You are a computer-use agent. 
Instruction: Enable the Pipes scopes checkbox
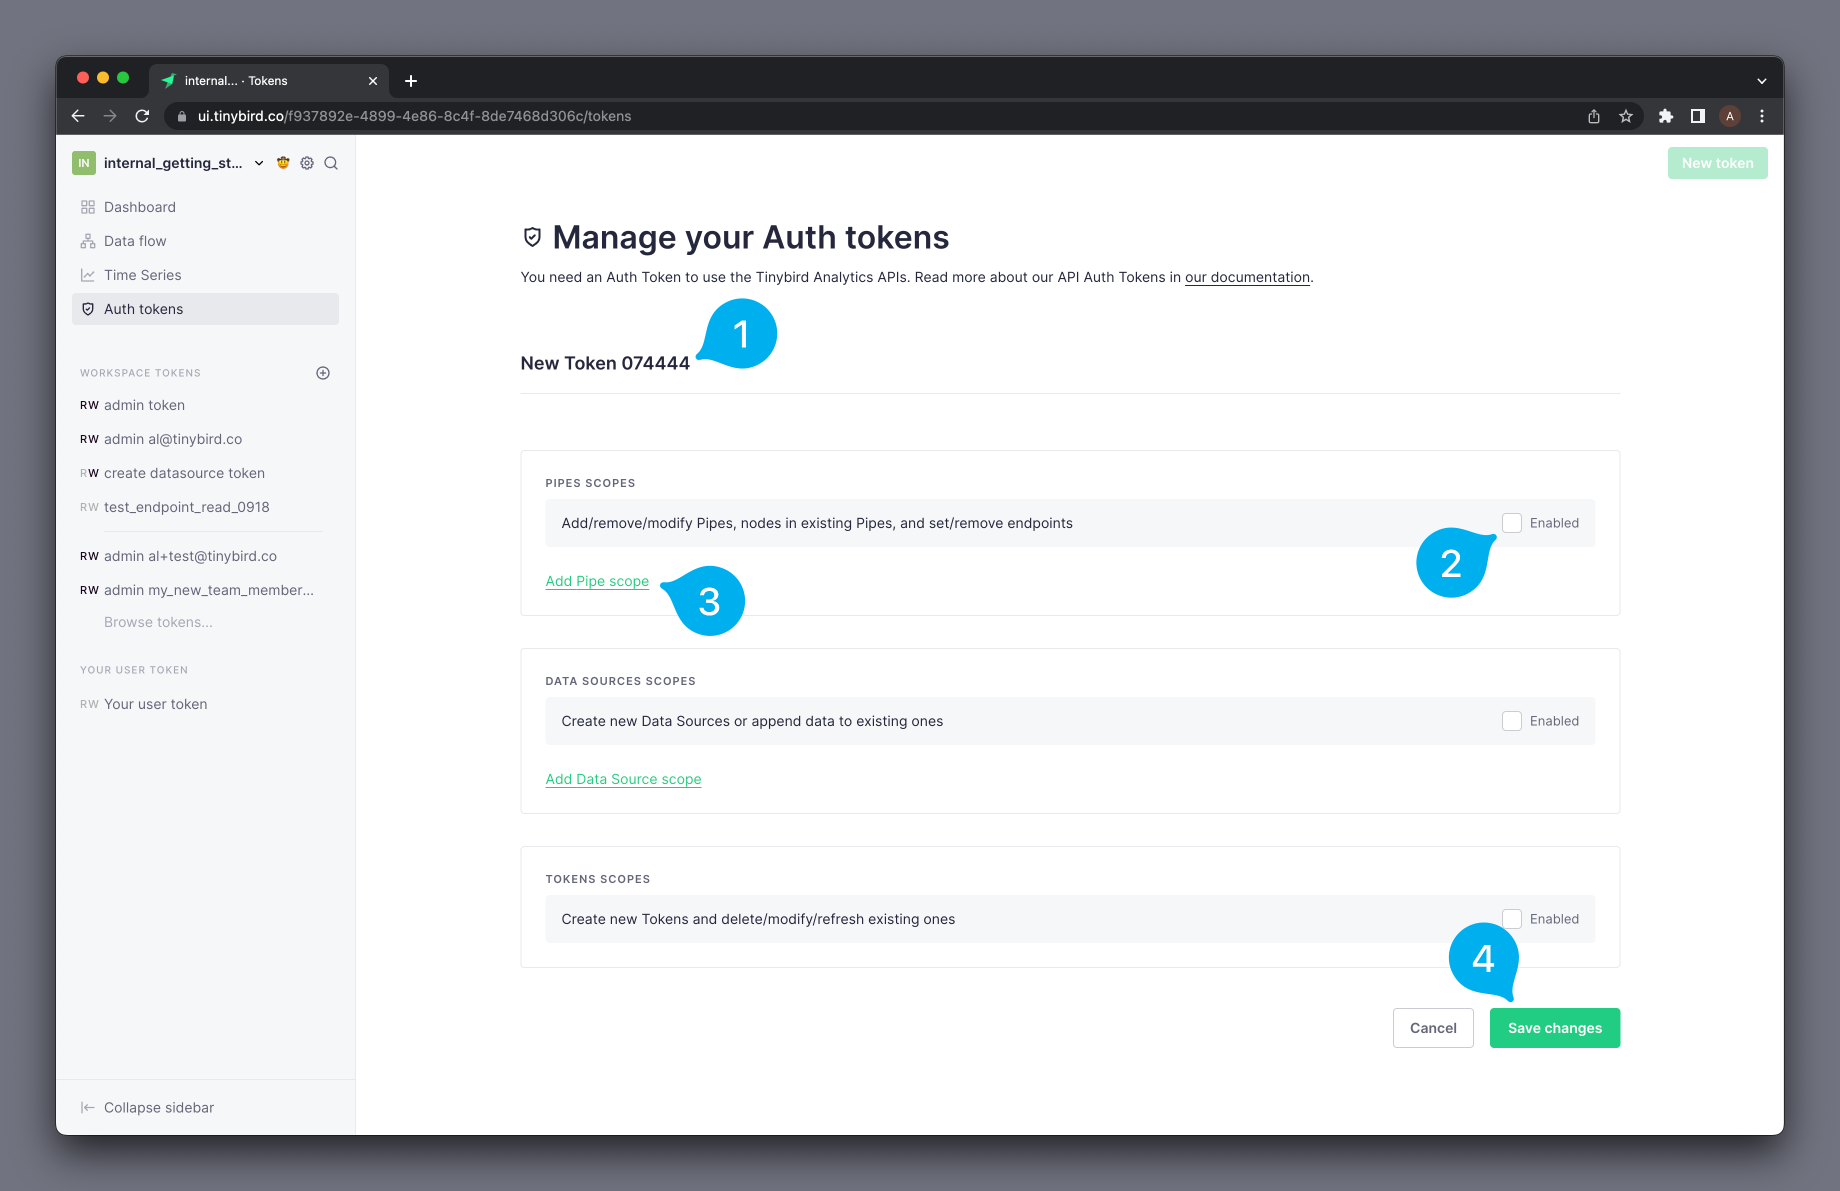1512,523
